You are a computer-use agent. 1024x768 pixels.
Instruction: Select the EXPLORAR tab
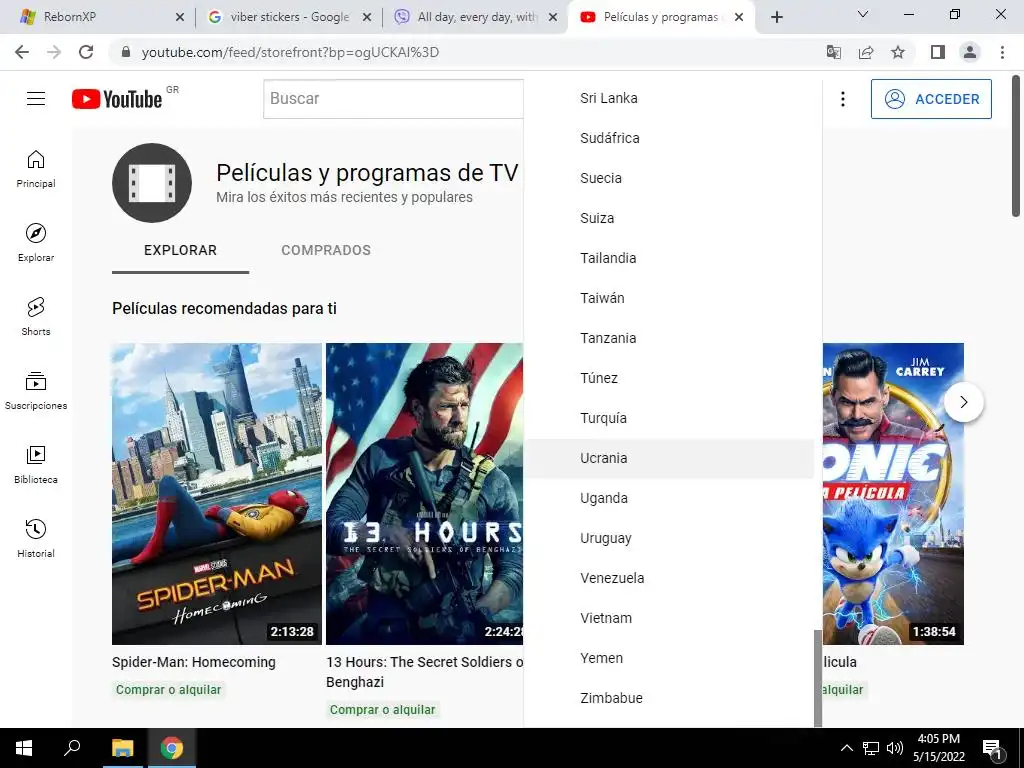180,251
